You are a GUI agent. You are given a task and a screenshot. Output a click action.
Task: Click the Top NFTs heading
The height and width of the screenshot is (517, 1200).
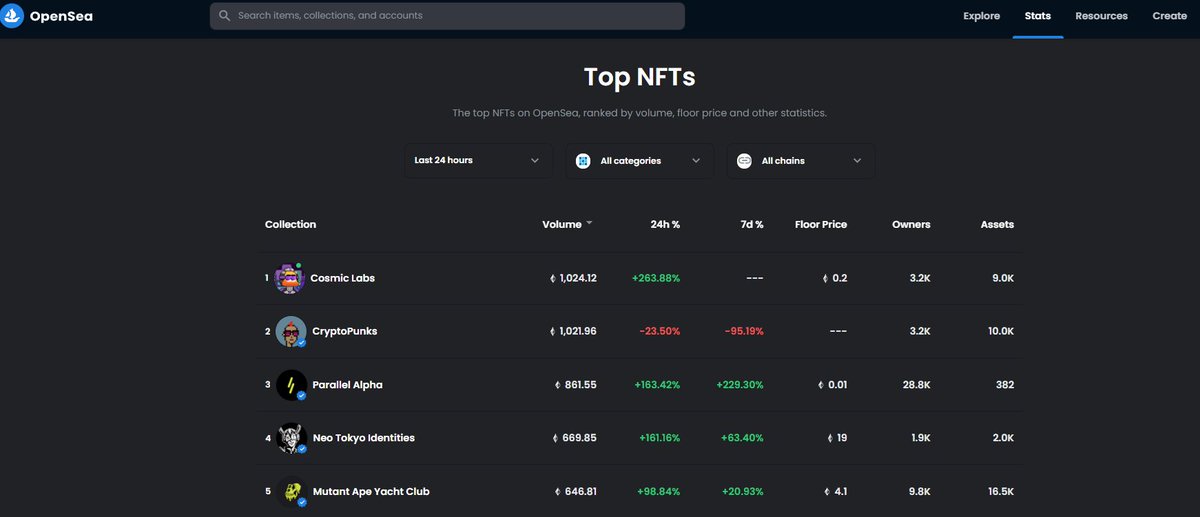pos(639,76)
